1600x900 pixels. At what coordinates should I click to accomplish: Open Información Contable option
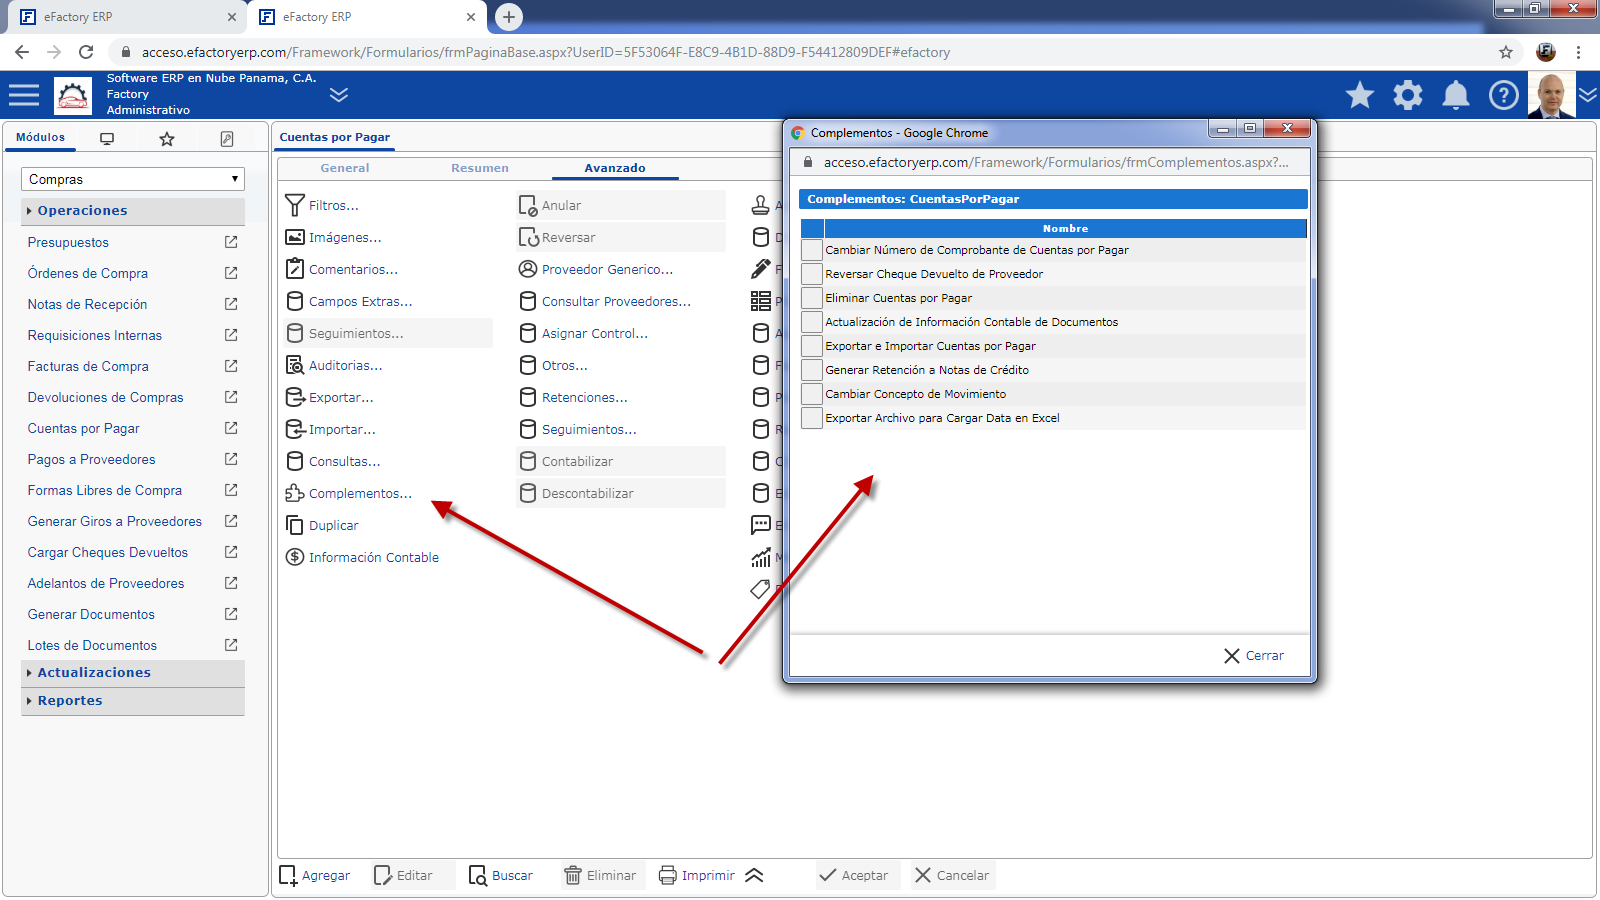362,557
